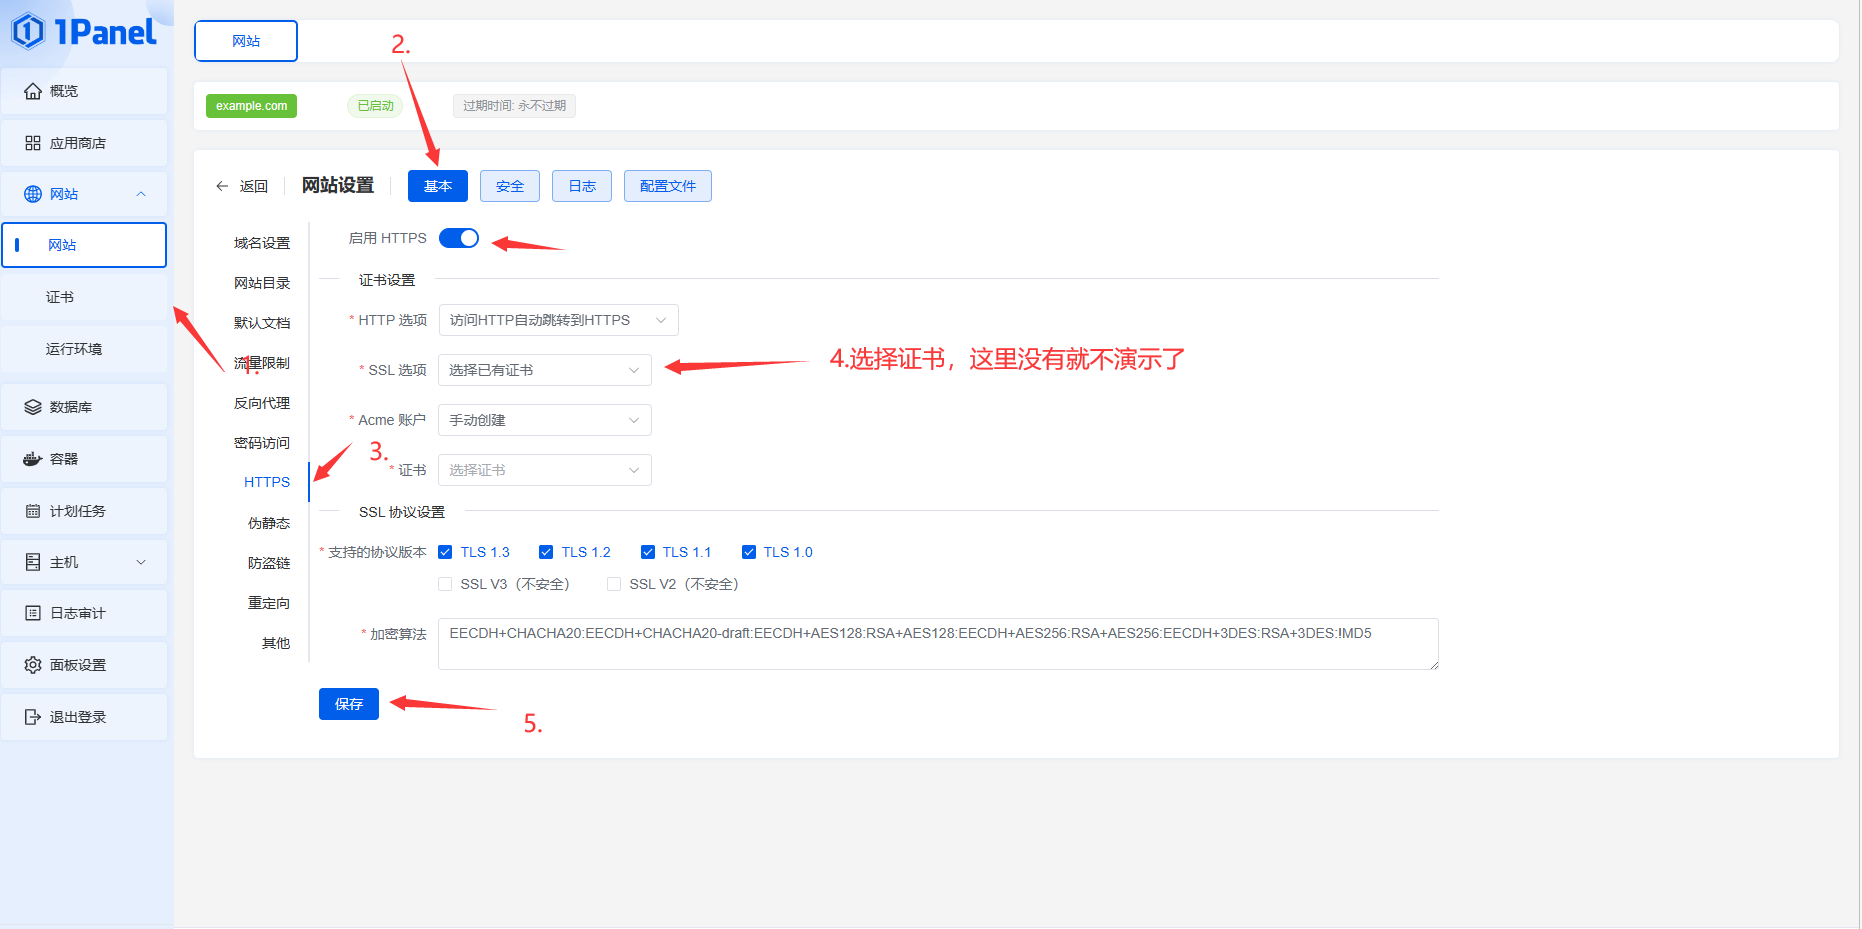Click the 退出登录 logout icon
The height and width of the screenshot is (929, 1862).
point(33,717)
